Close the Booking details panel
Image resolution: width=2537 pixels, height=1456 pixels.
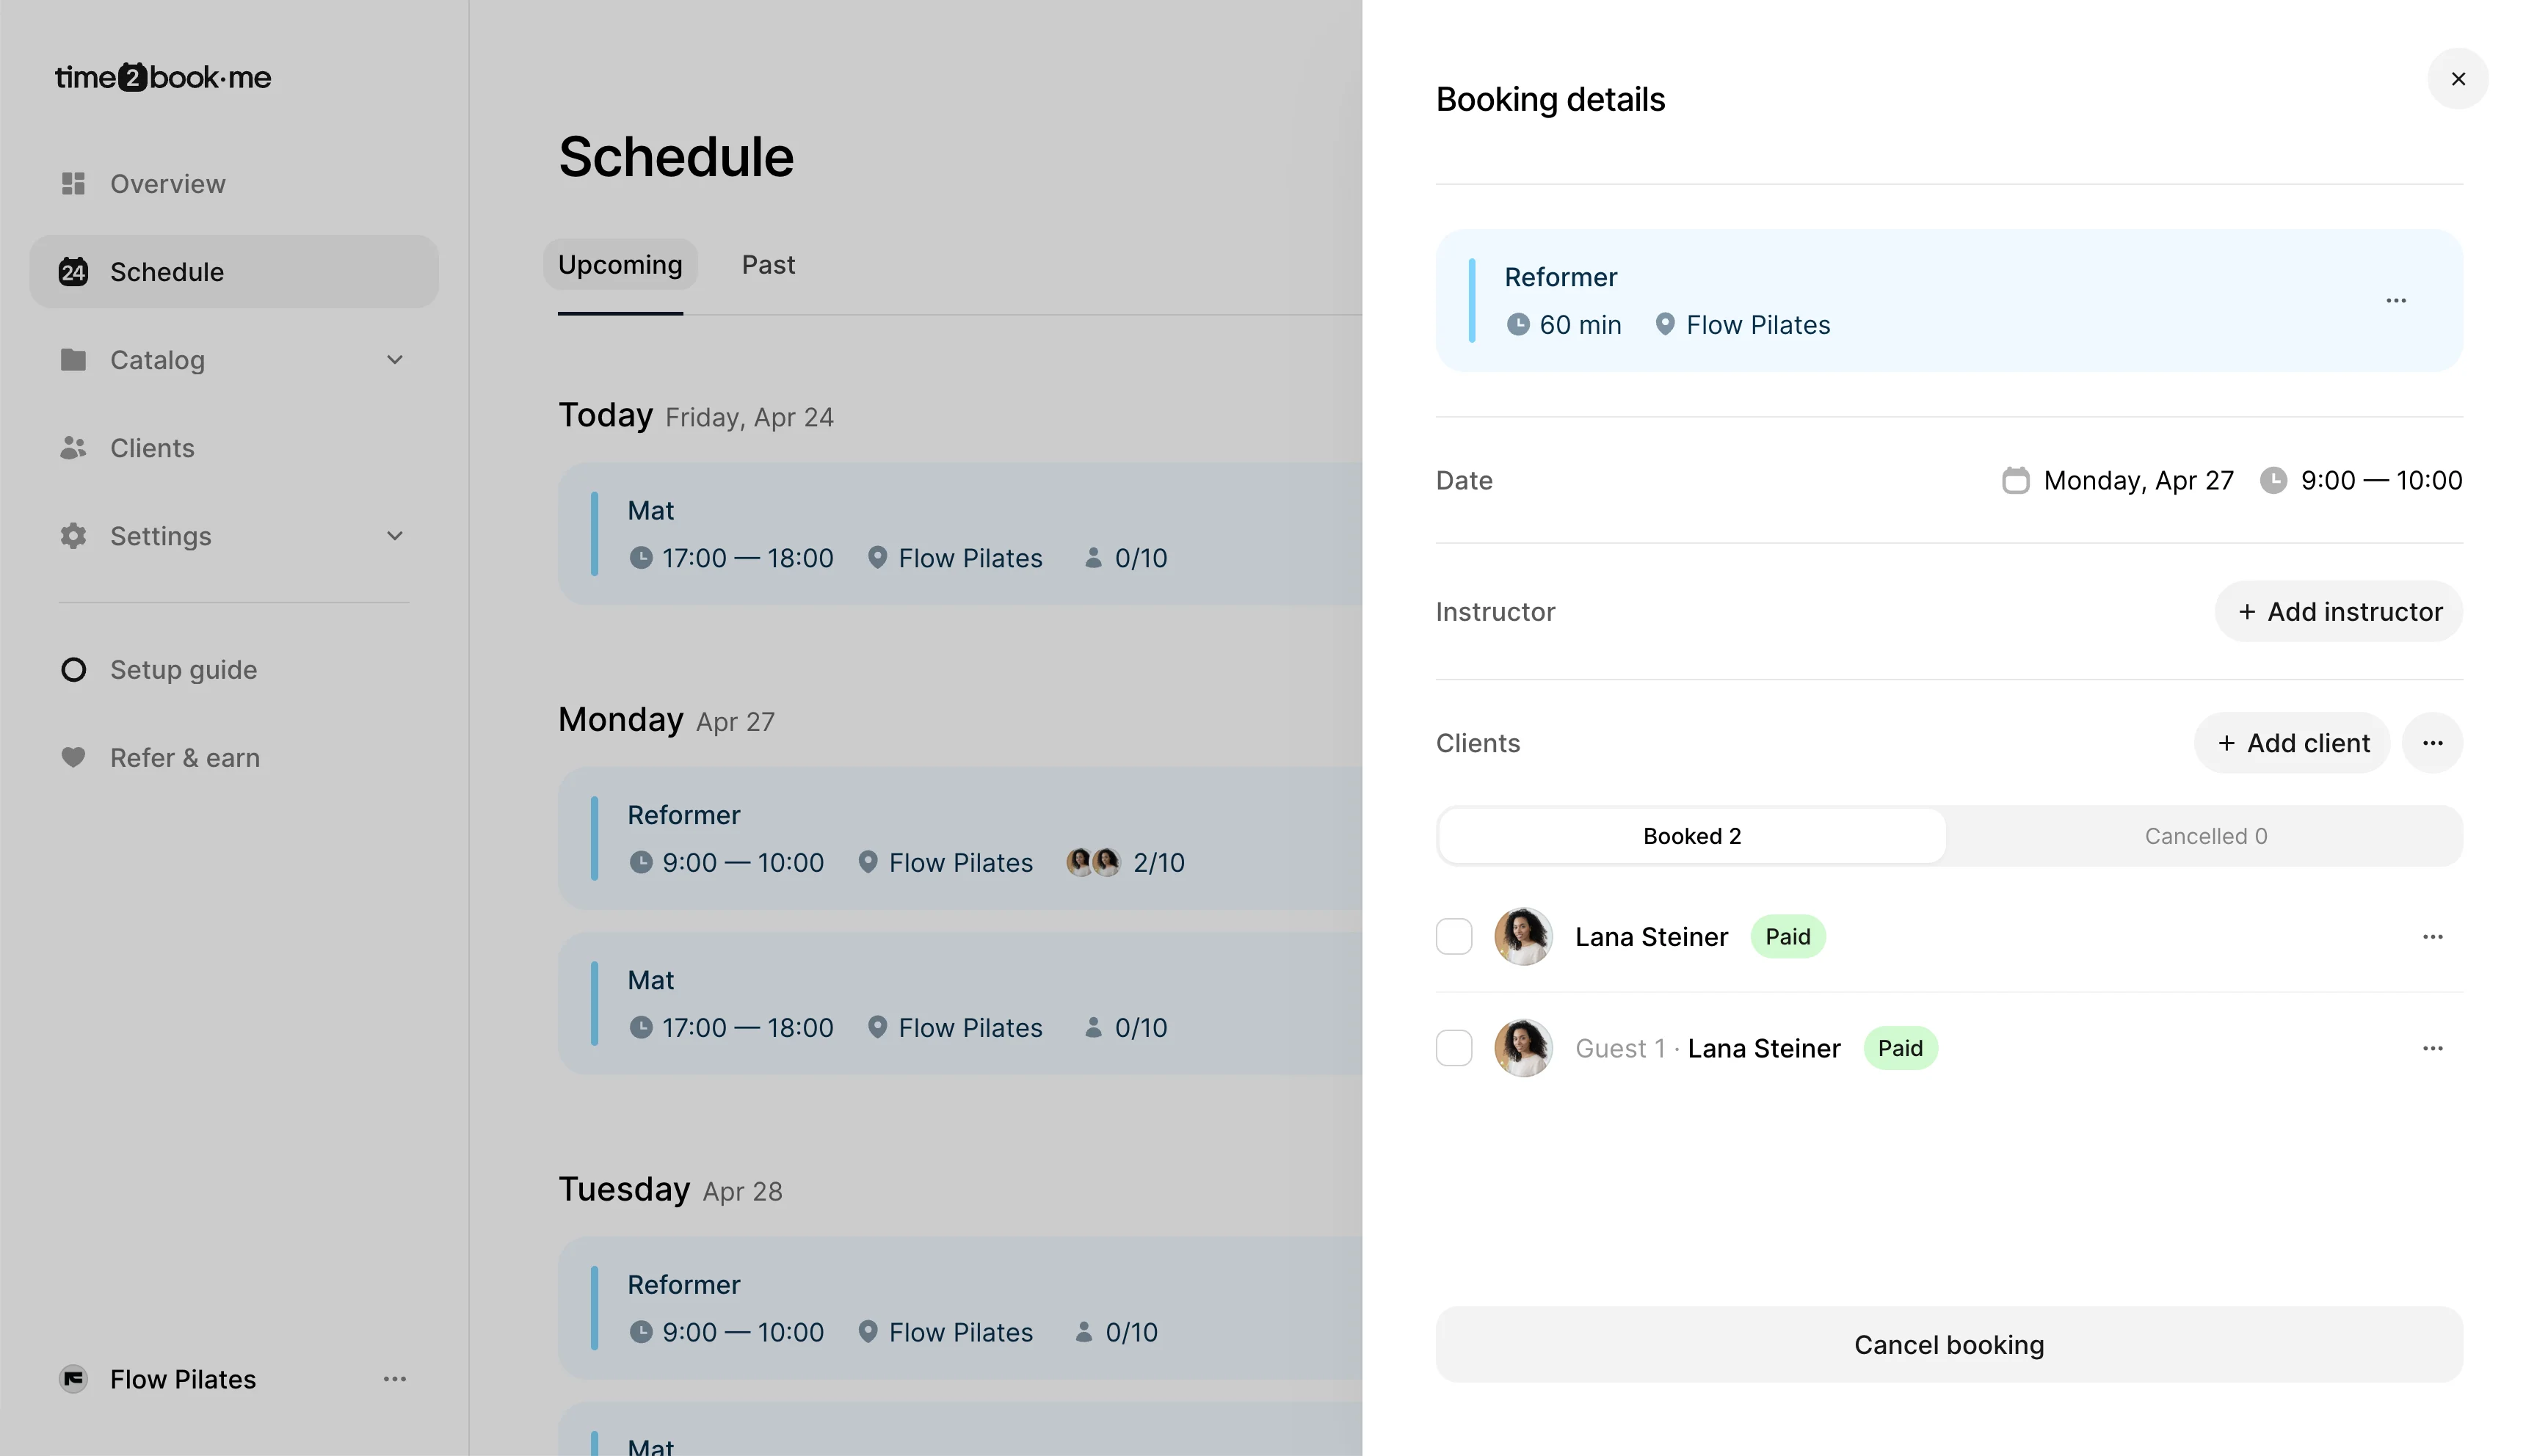click(2457, 79)
